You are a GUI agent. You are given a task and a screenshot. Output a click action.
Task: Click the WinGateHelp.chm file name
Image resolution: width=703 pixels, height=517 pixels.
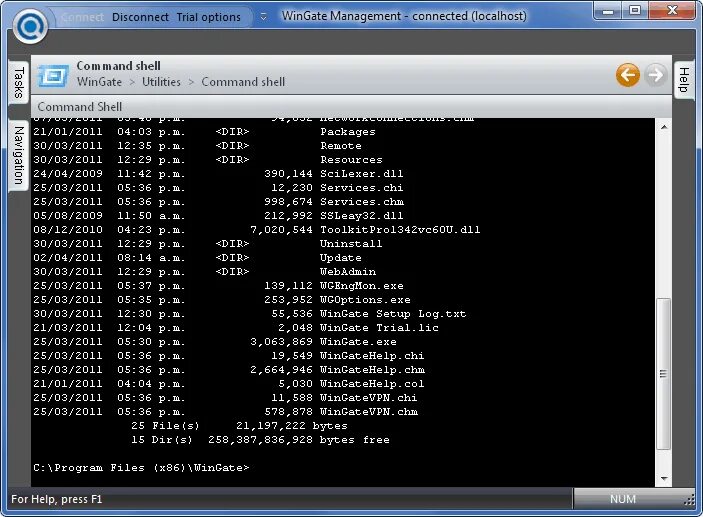pyautogui.click(x=372, y=370)
